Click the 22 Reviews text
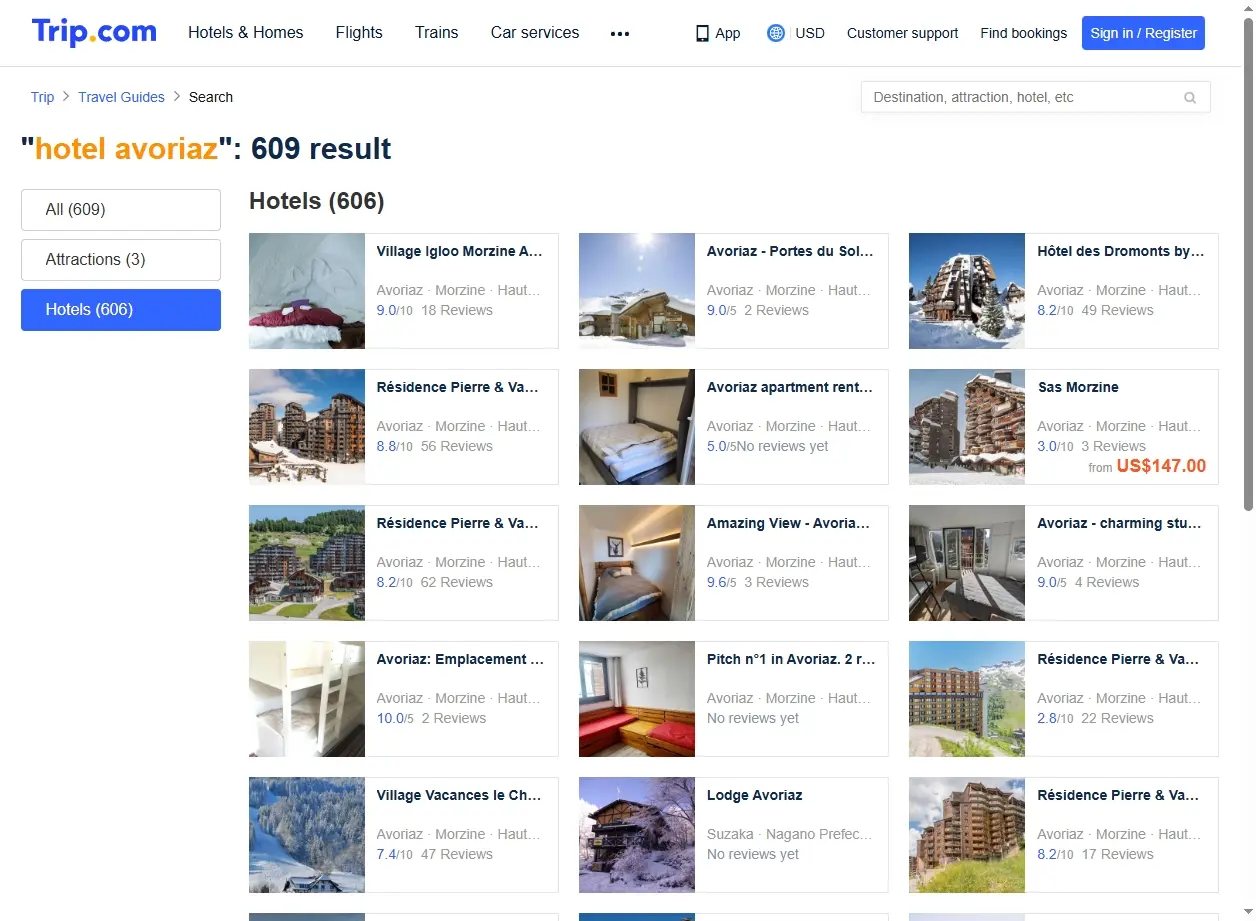This screenshot has height=921, width=1256. click(1118, 719)
